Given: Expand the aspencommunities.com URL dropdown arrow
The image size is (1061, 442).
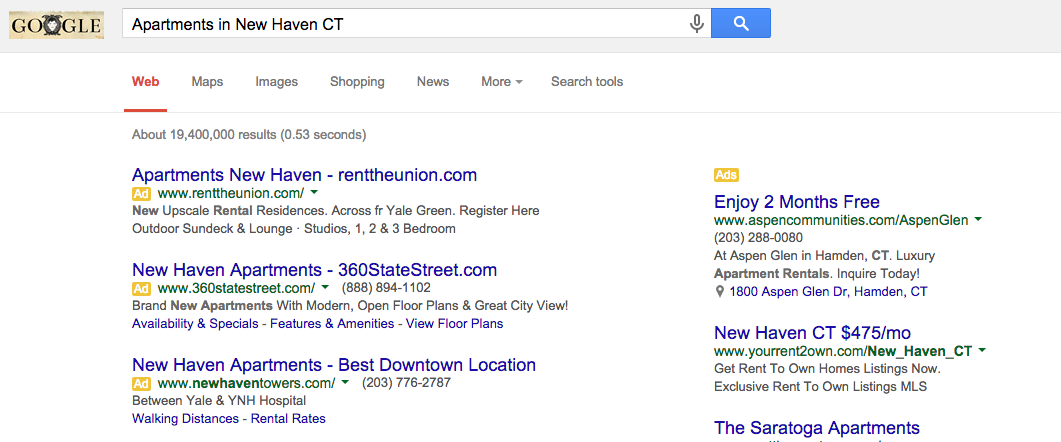Looking at the screenshot, I should 978,219.
